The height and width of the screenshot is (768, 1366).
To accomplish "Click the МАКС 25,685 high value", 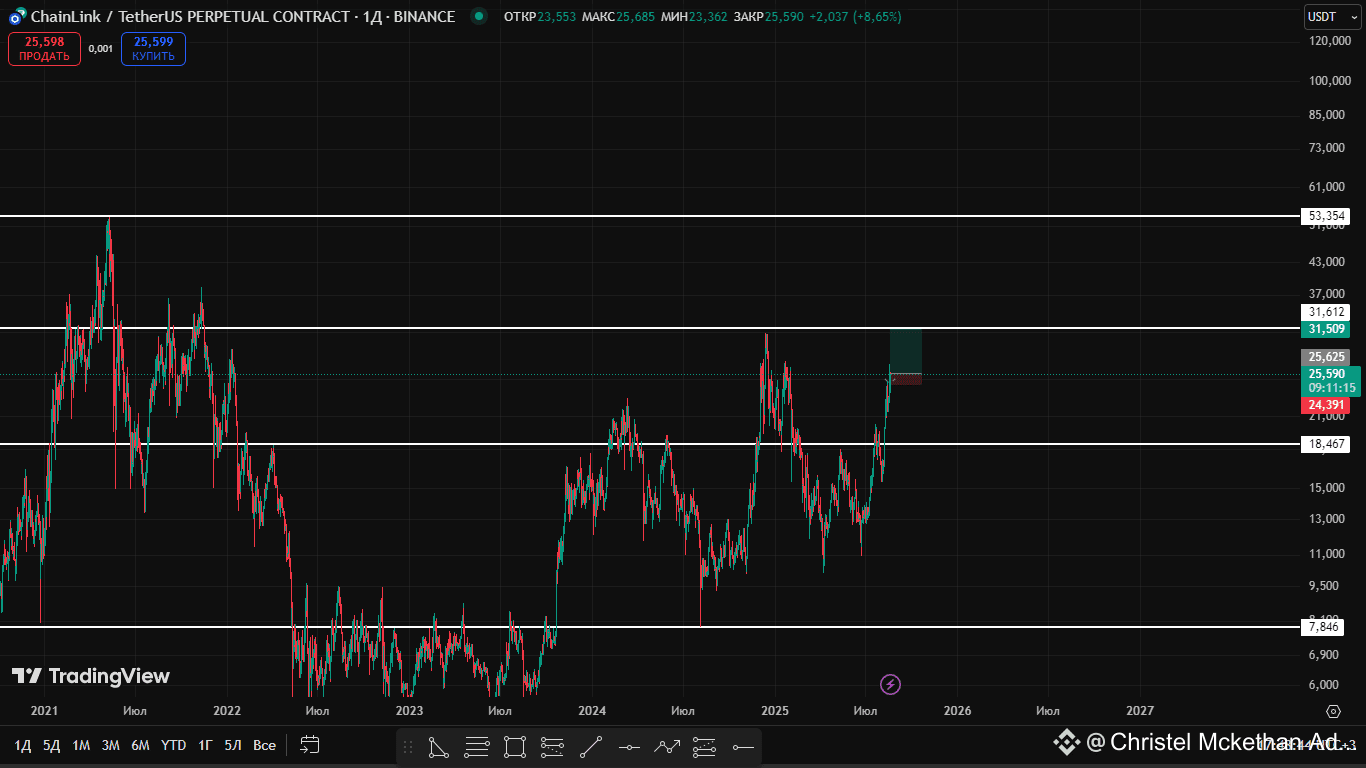I will point(618,17).
